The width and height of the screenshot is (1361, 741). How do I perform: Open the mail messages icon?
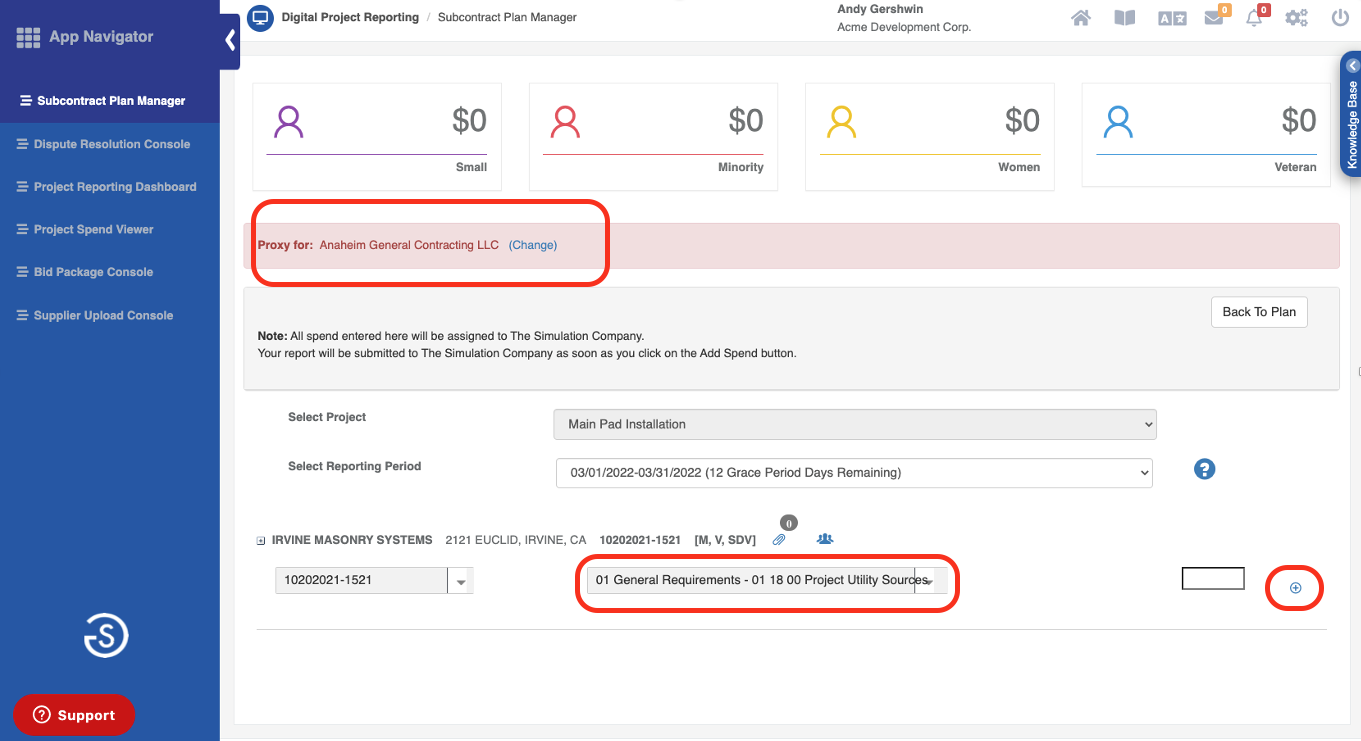point(1215,17)
